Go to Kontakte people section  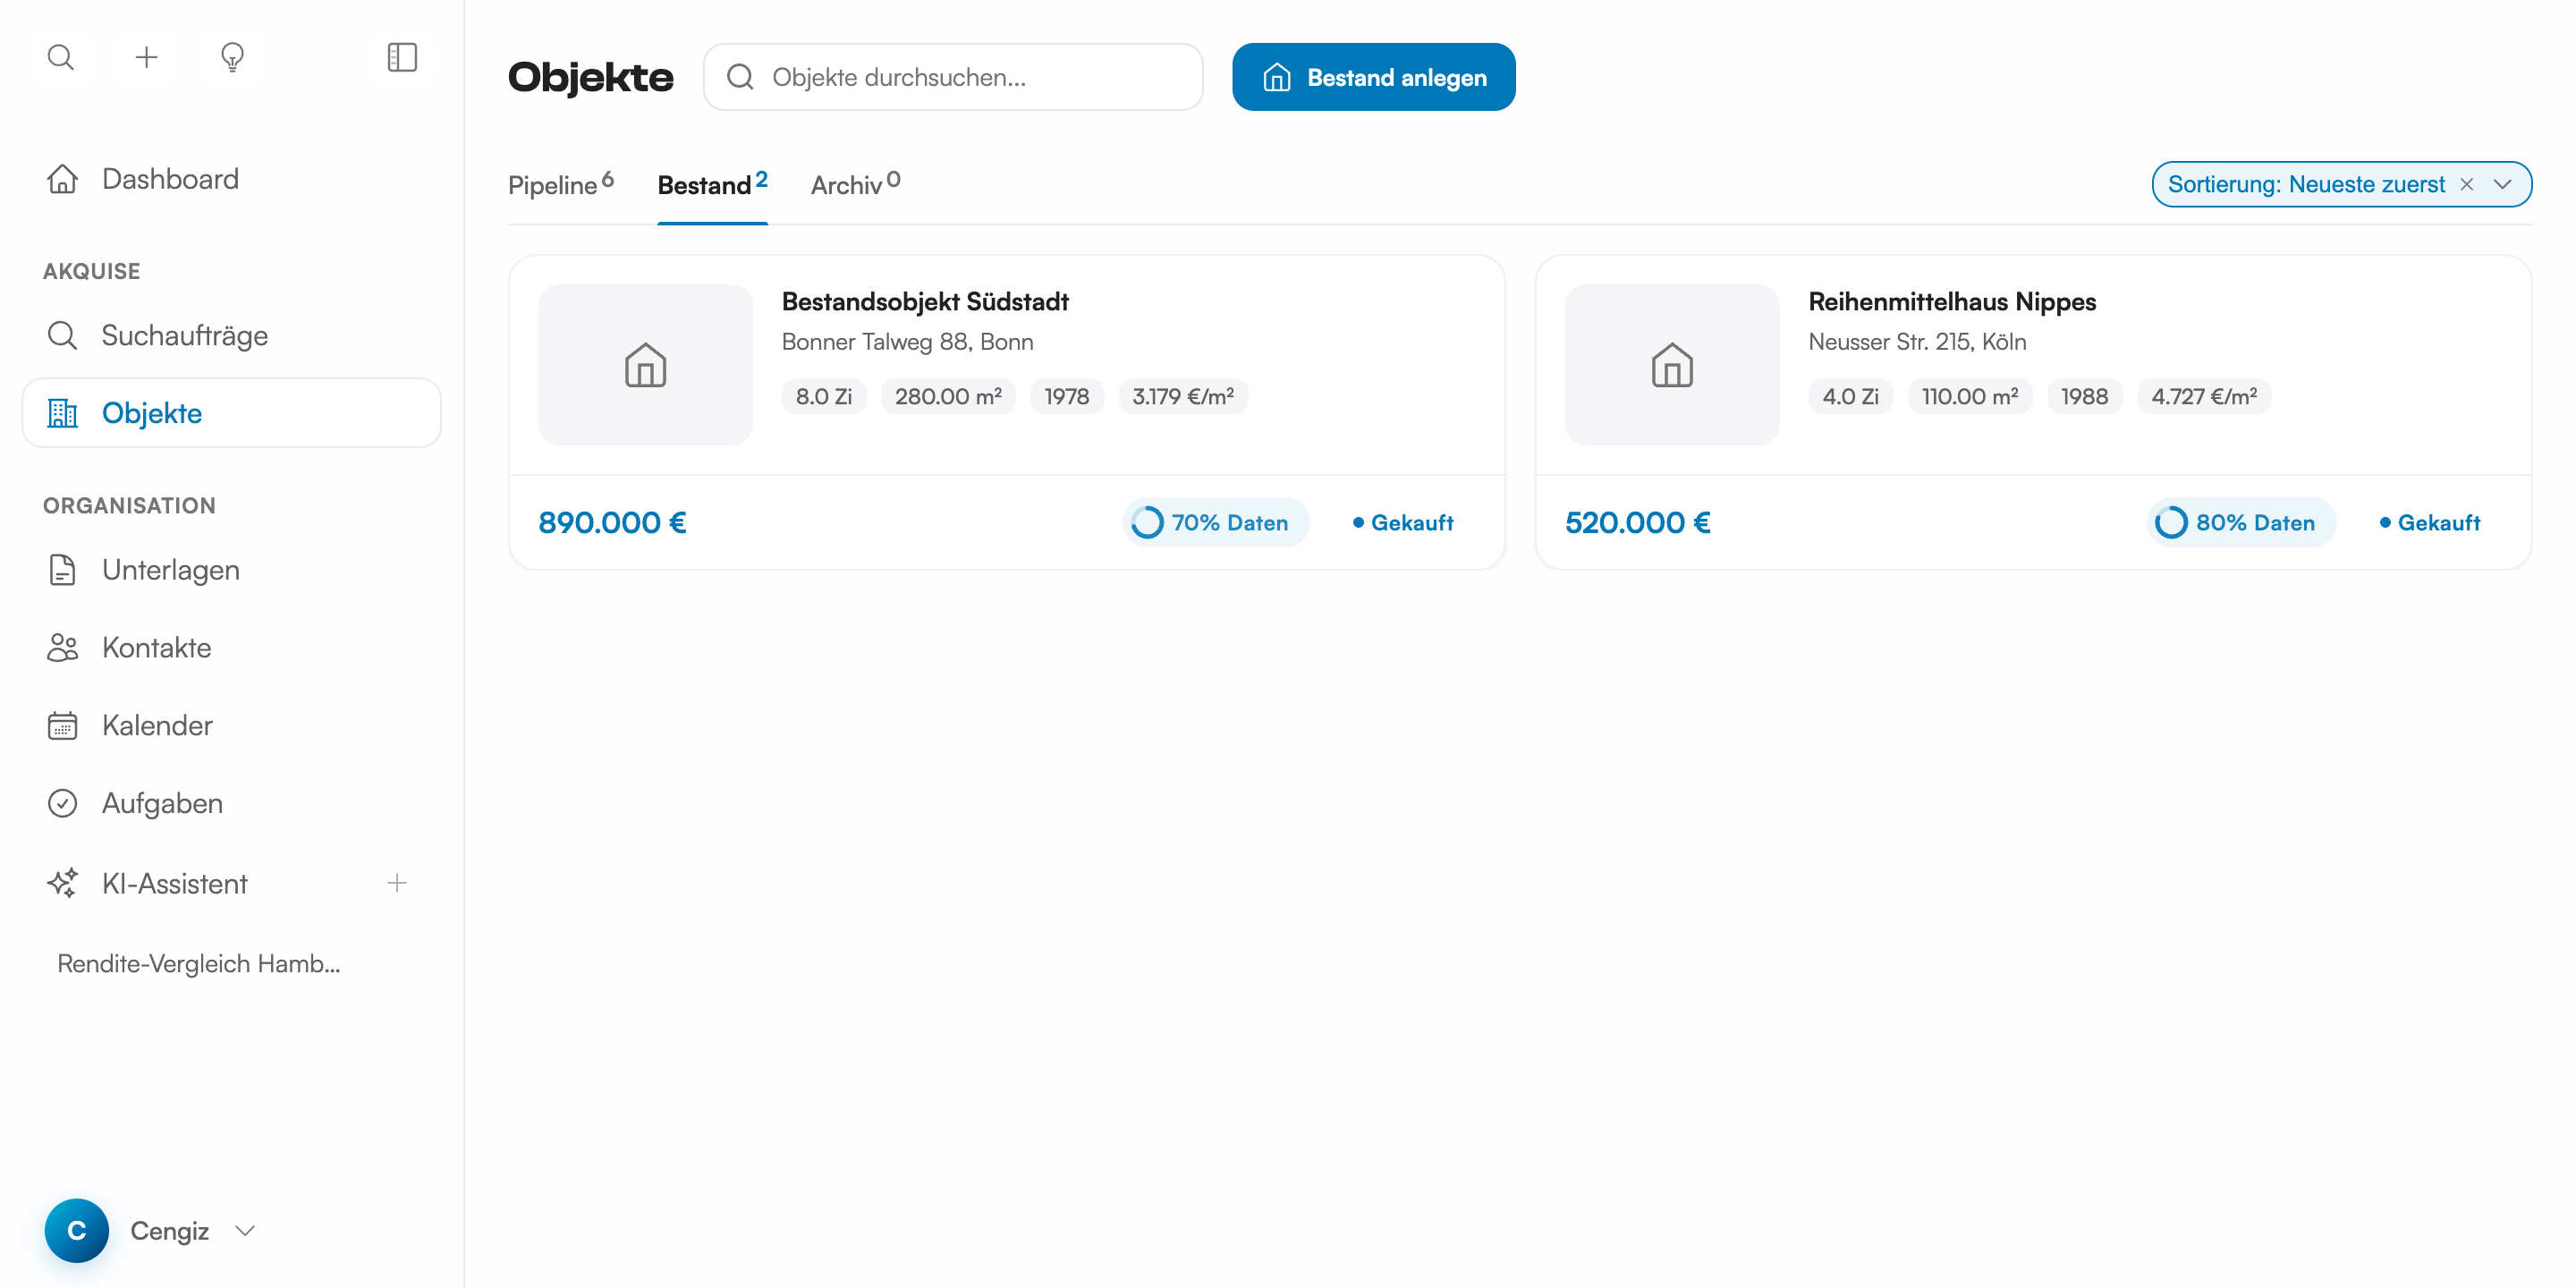[x=156, y=648]
